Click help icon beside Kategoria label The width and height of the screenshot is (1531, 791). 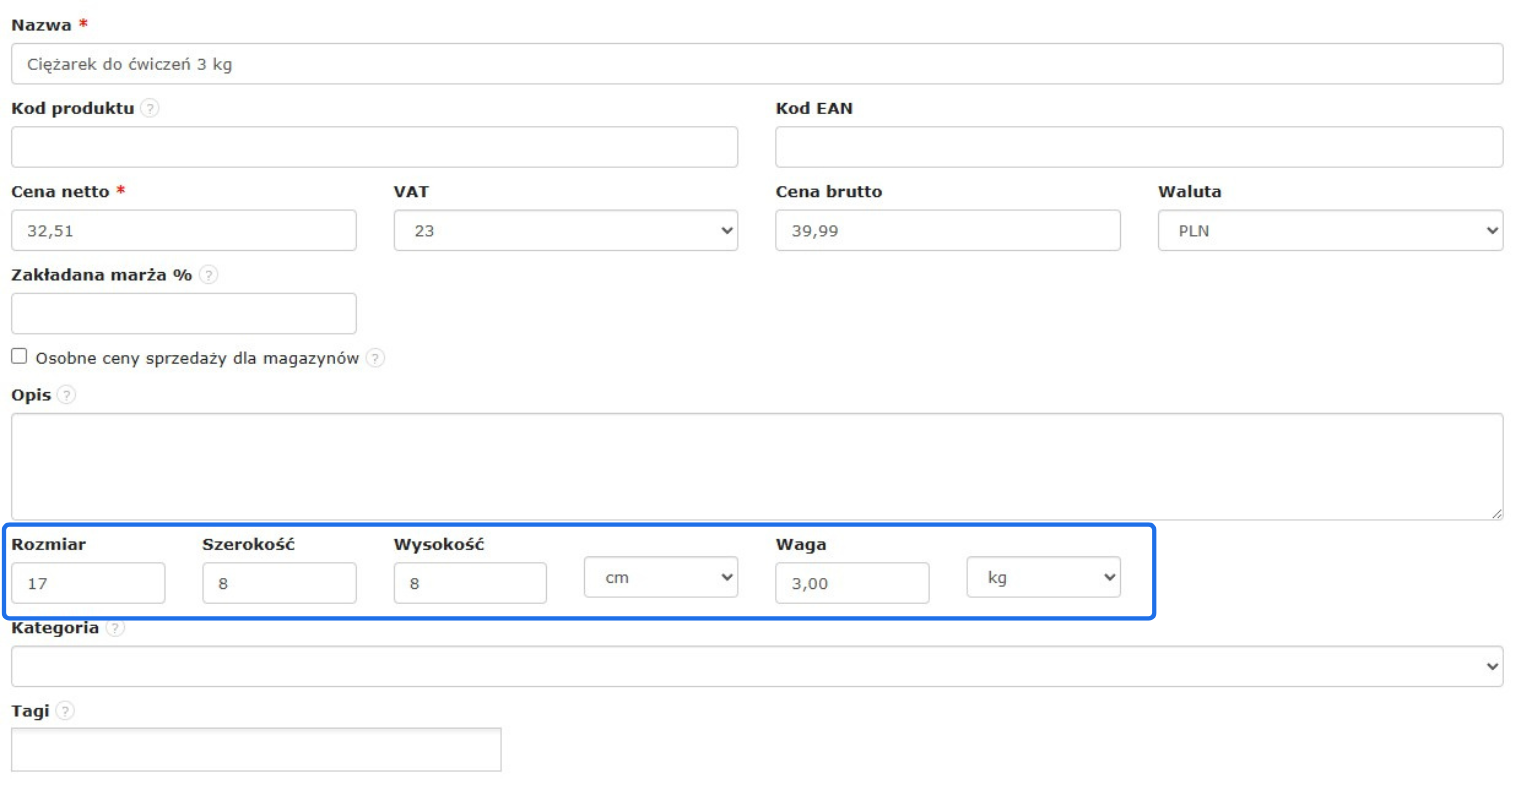[115, 628]
